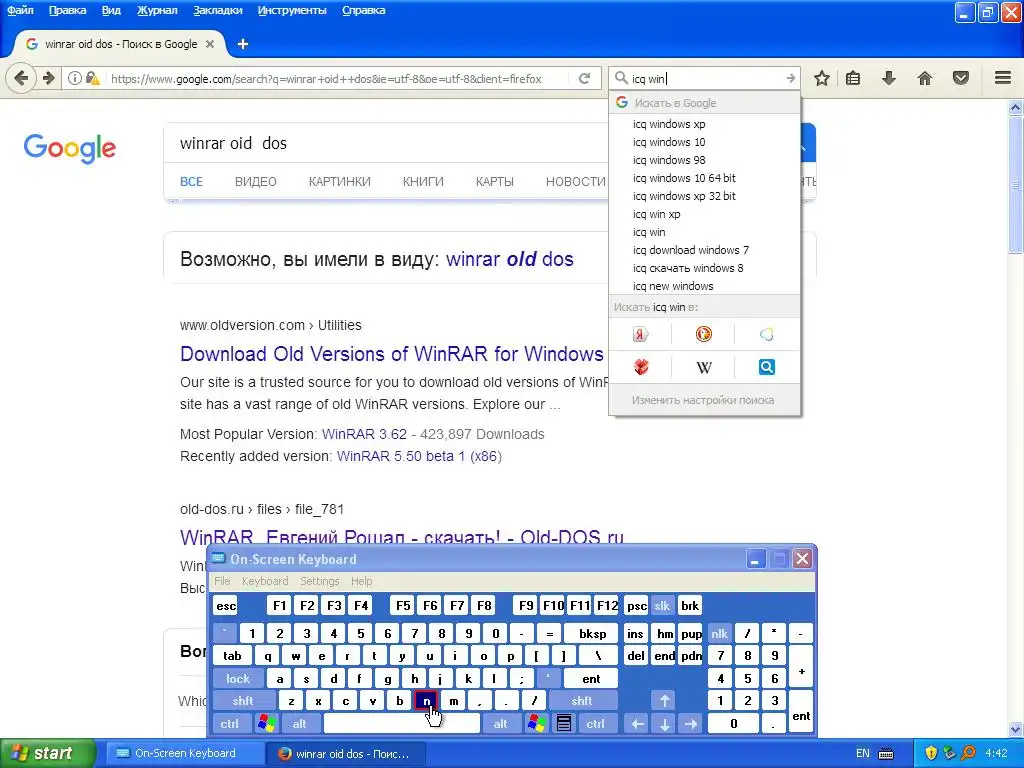This screenshot has width=1024, height=768.
Task: Search icq win with Wikipedia icon
Action: point(703,367)
